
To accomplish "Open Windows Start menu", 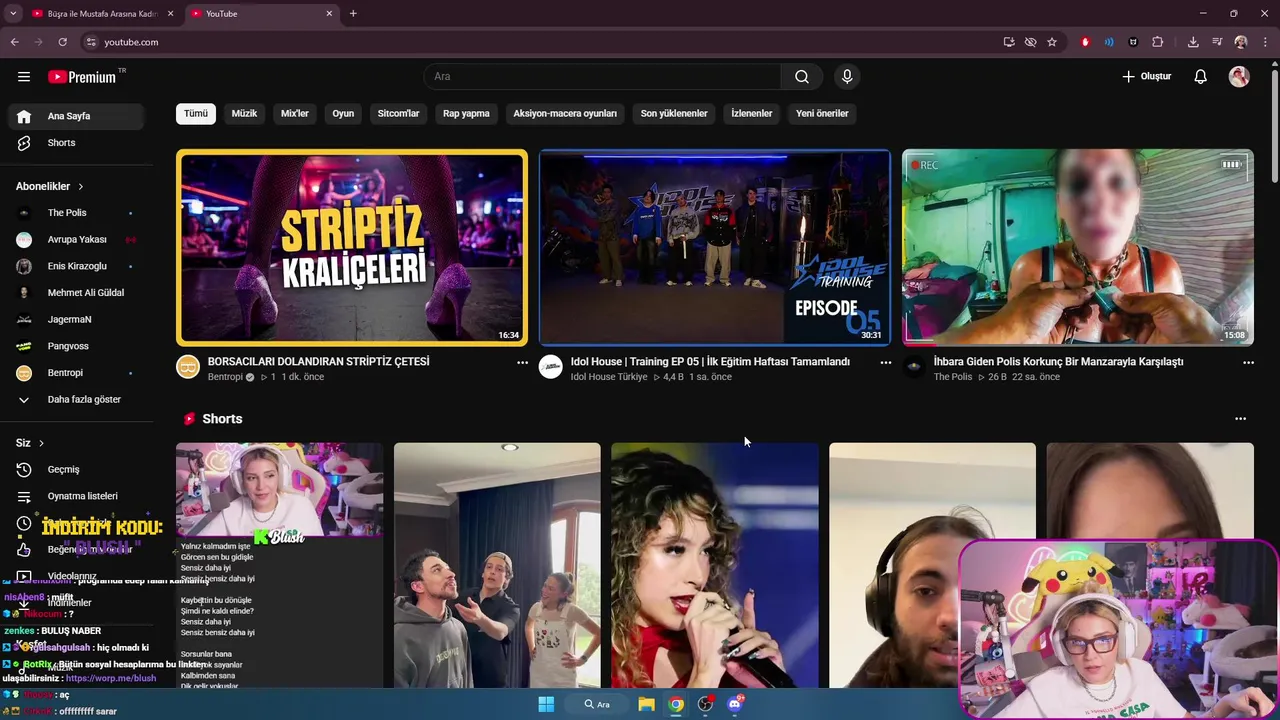I will tap(546, 704).
